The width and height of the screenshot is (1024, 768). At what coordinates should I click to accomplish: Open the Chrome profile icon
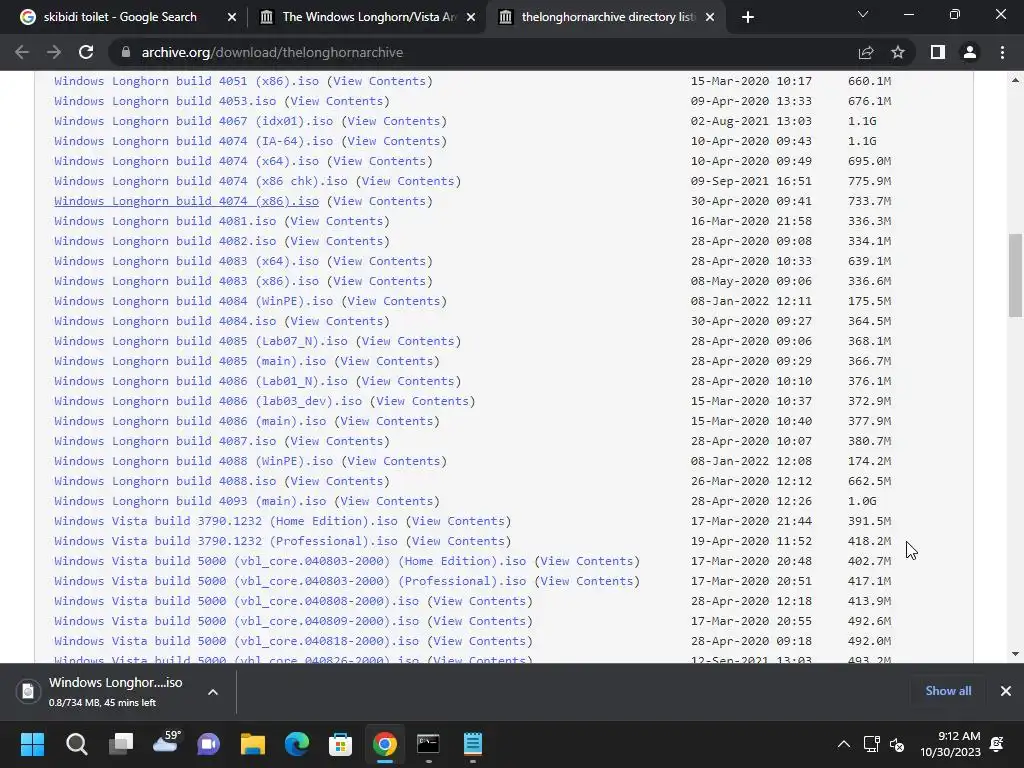pyautogui.click(x=970, y=52)
